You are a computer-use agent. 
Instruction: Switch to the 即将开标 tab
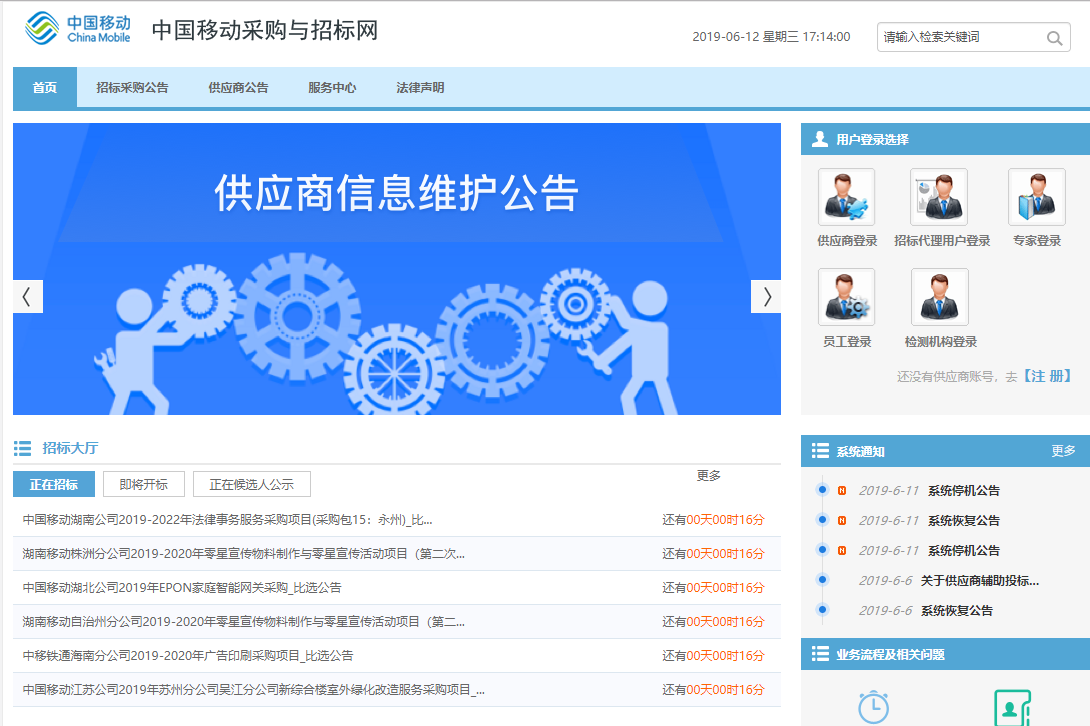click(x=144, y=484)
